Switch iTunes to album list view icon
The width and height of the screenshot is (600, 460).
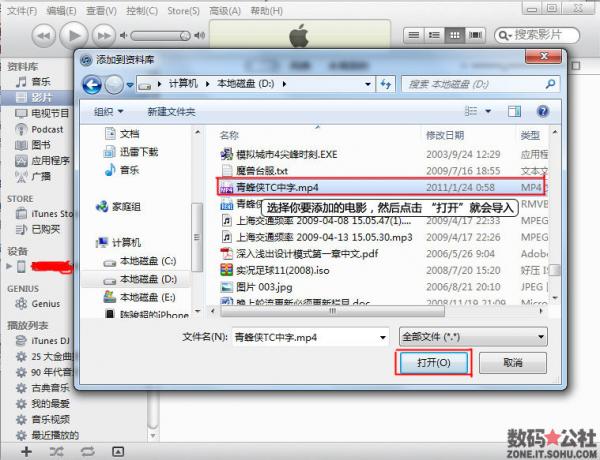click(434, 35)
